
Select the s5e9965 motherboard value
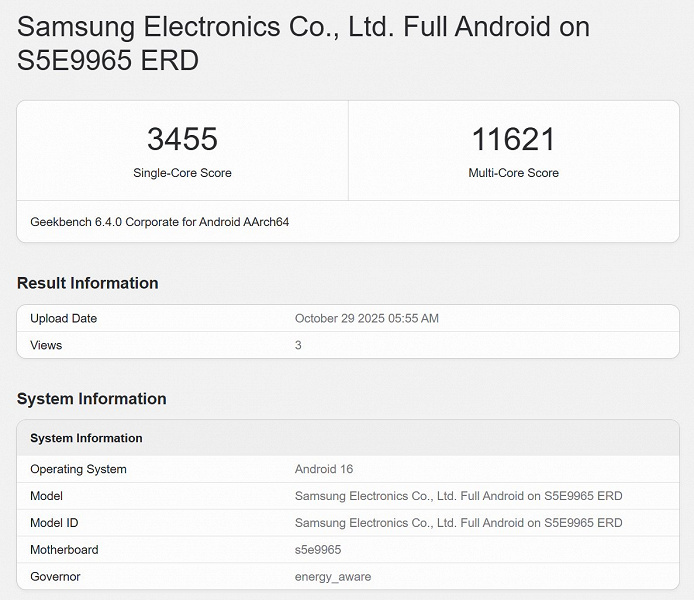(318, 550)
